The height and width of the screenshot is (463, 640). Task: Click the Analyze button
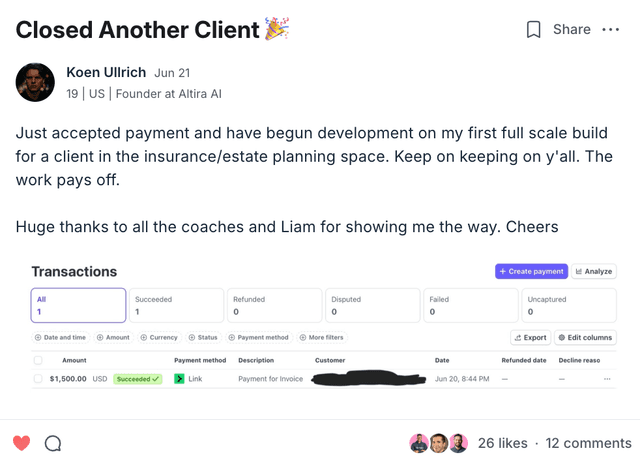click(594, 271)
